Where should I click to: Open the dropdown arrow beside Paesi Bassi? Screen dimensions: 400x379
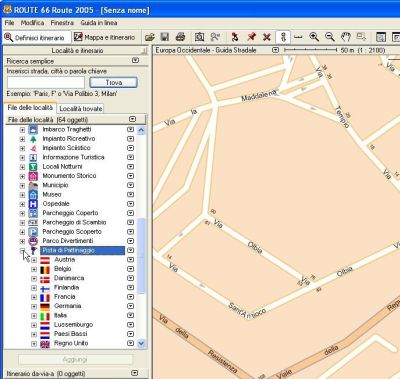tap(130, 334)
